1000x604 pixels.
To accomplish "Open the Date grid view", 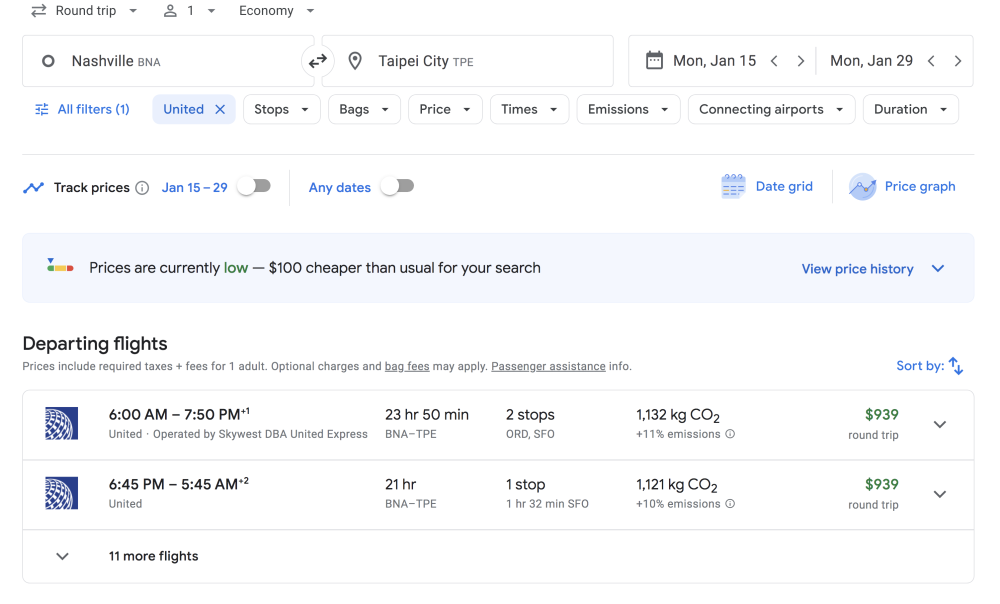I will click(767, 187).
